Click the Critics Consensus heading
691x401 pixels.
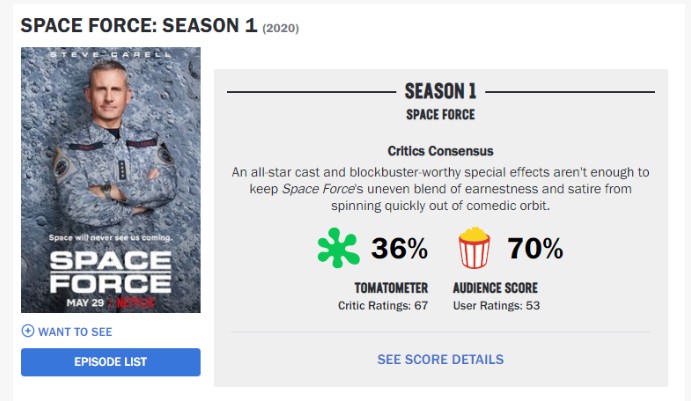tap(440, 151)
